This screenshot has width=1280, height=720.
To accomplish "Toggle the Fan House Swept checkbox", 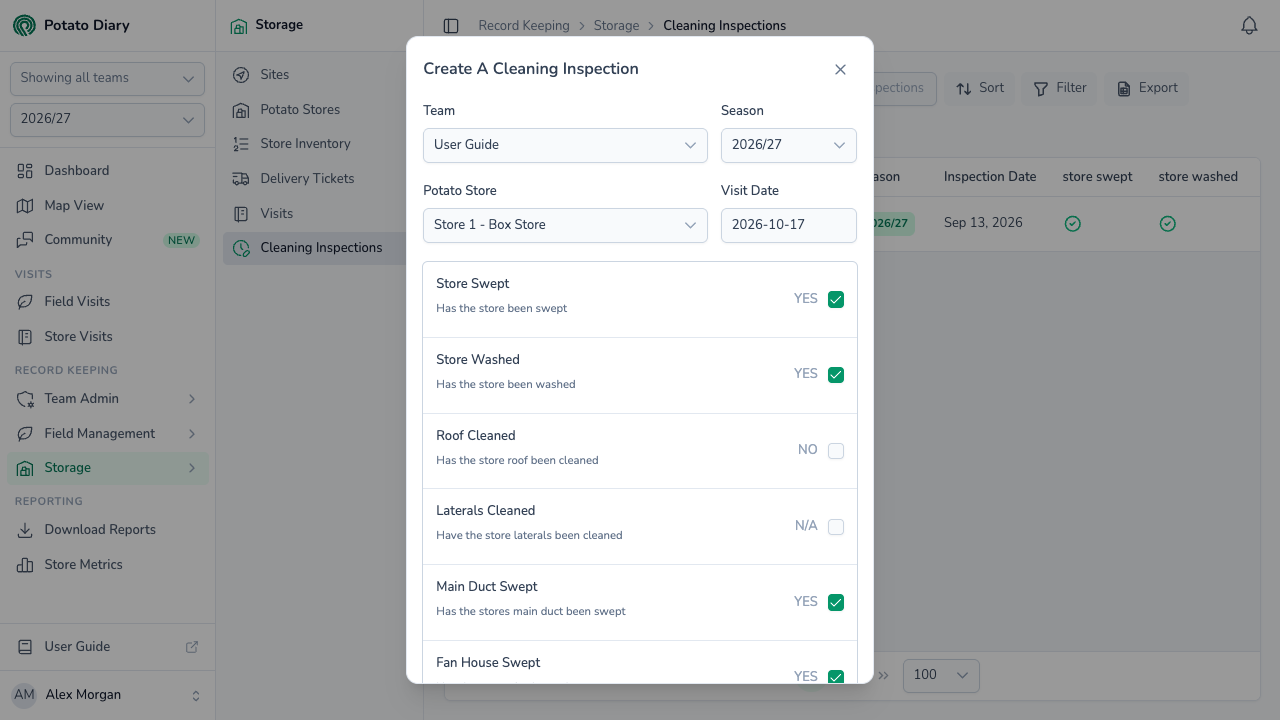I will point(836,677).
